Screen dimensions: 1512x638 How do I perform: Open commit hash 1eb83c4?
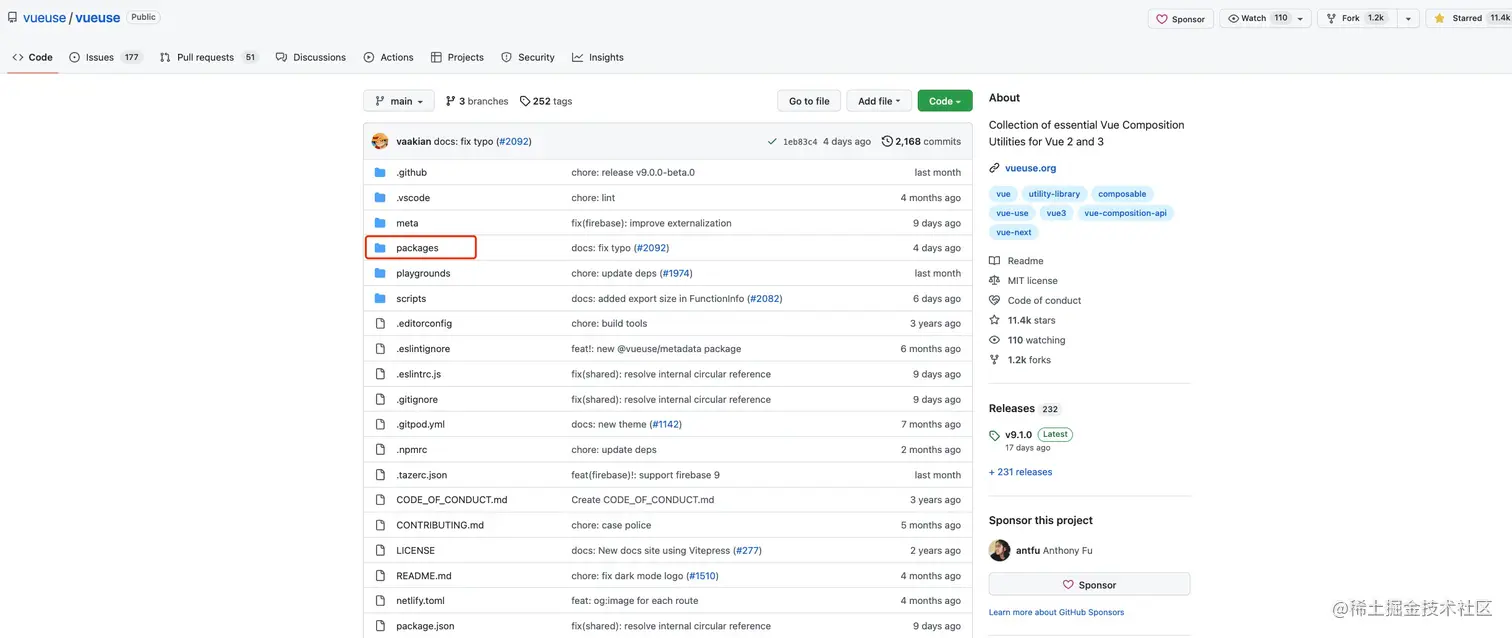800,142
